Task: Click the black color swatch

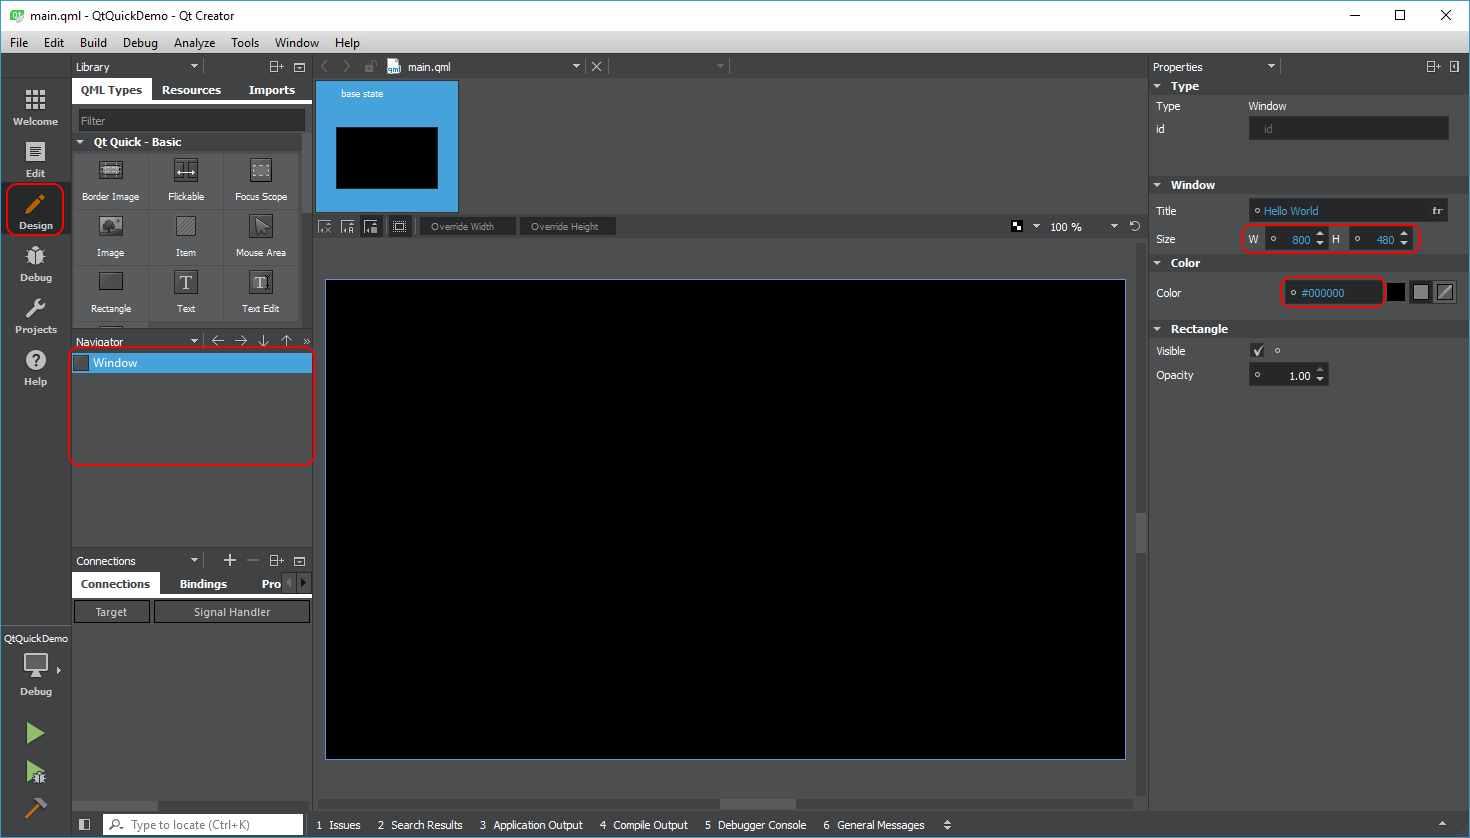Action: [x=1395, y=292]
